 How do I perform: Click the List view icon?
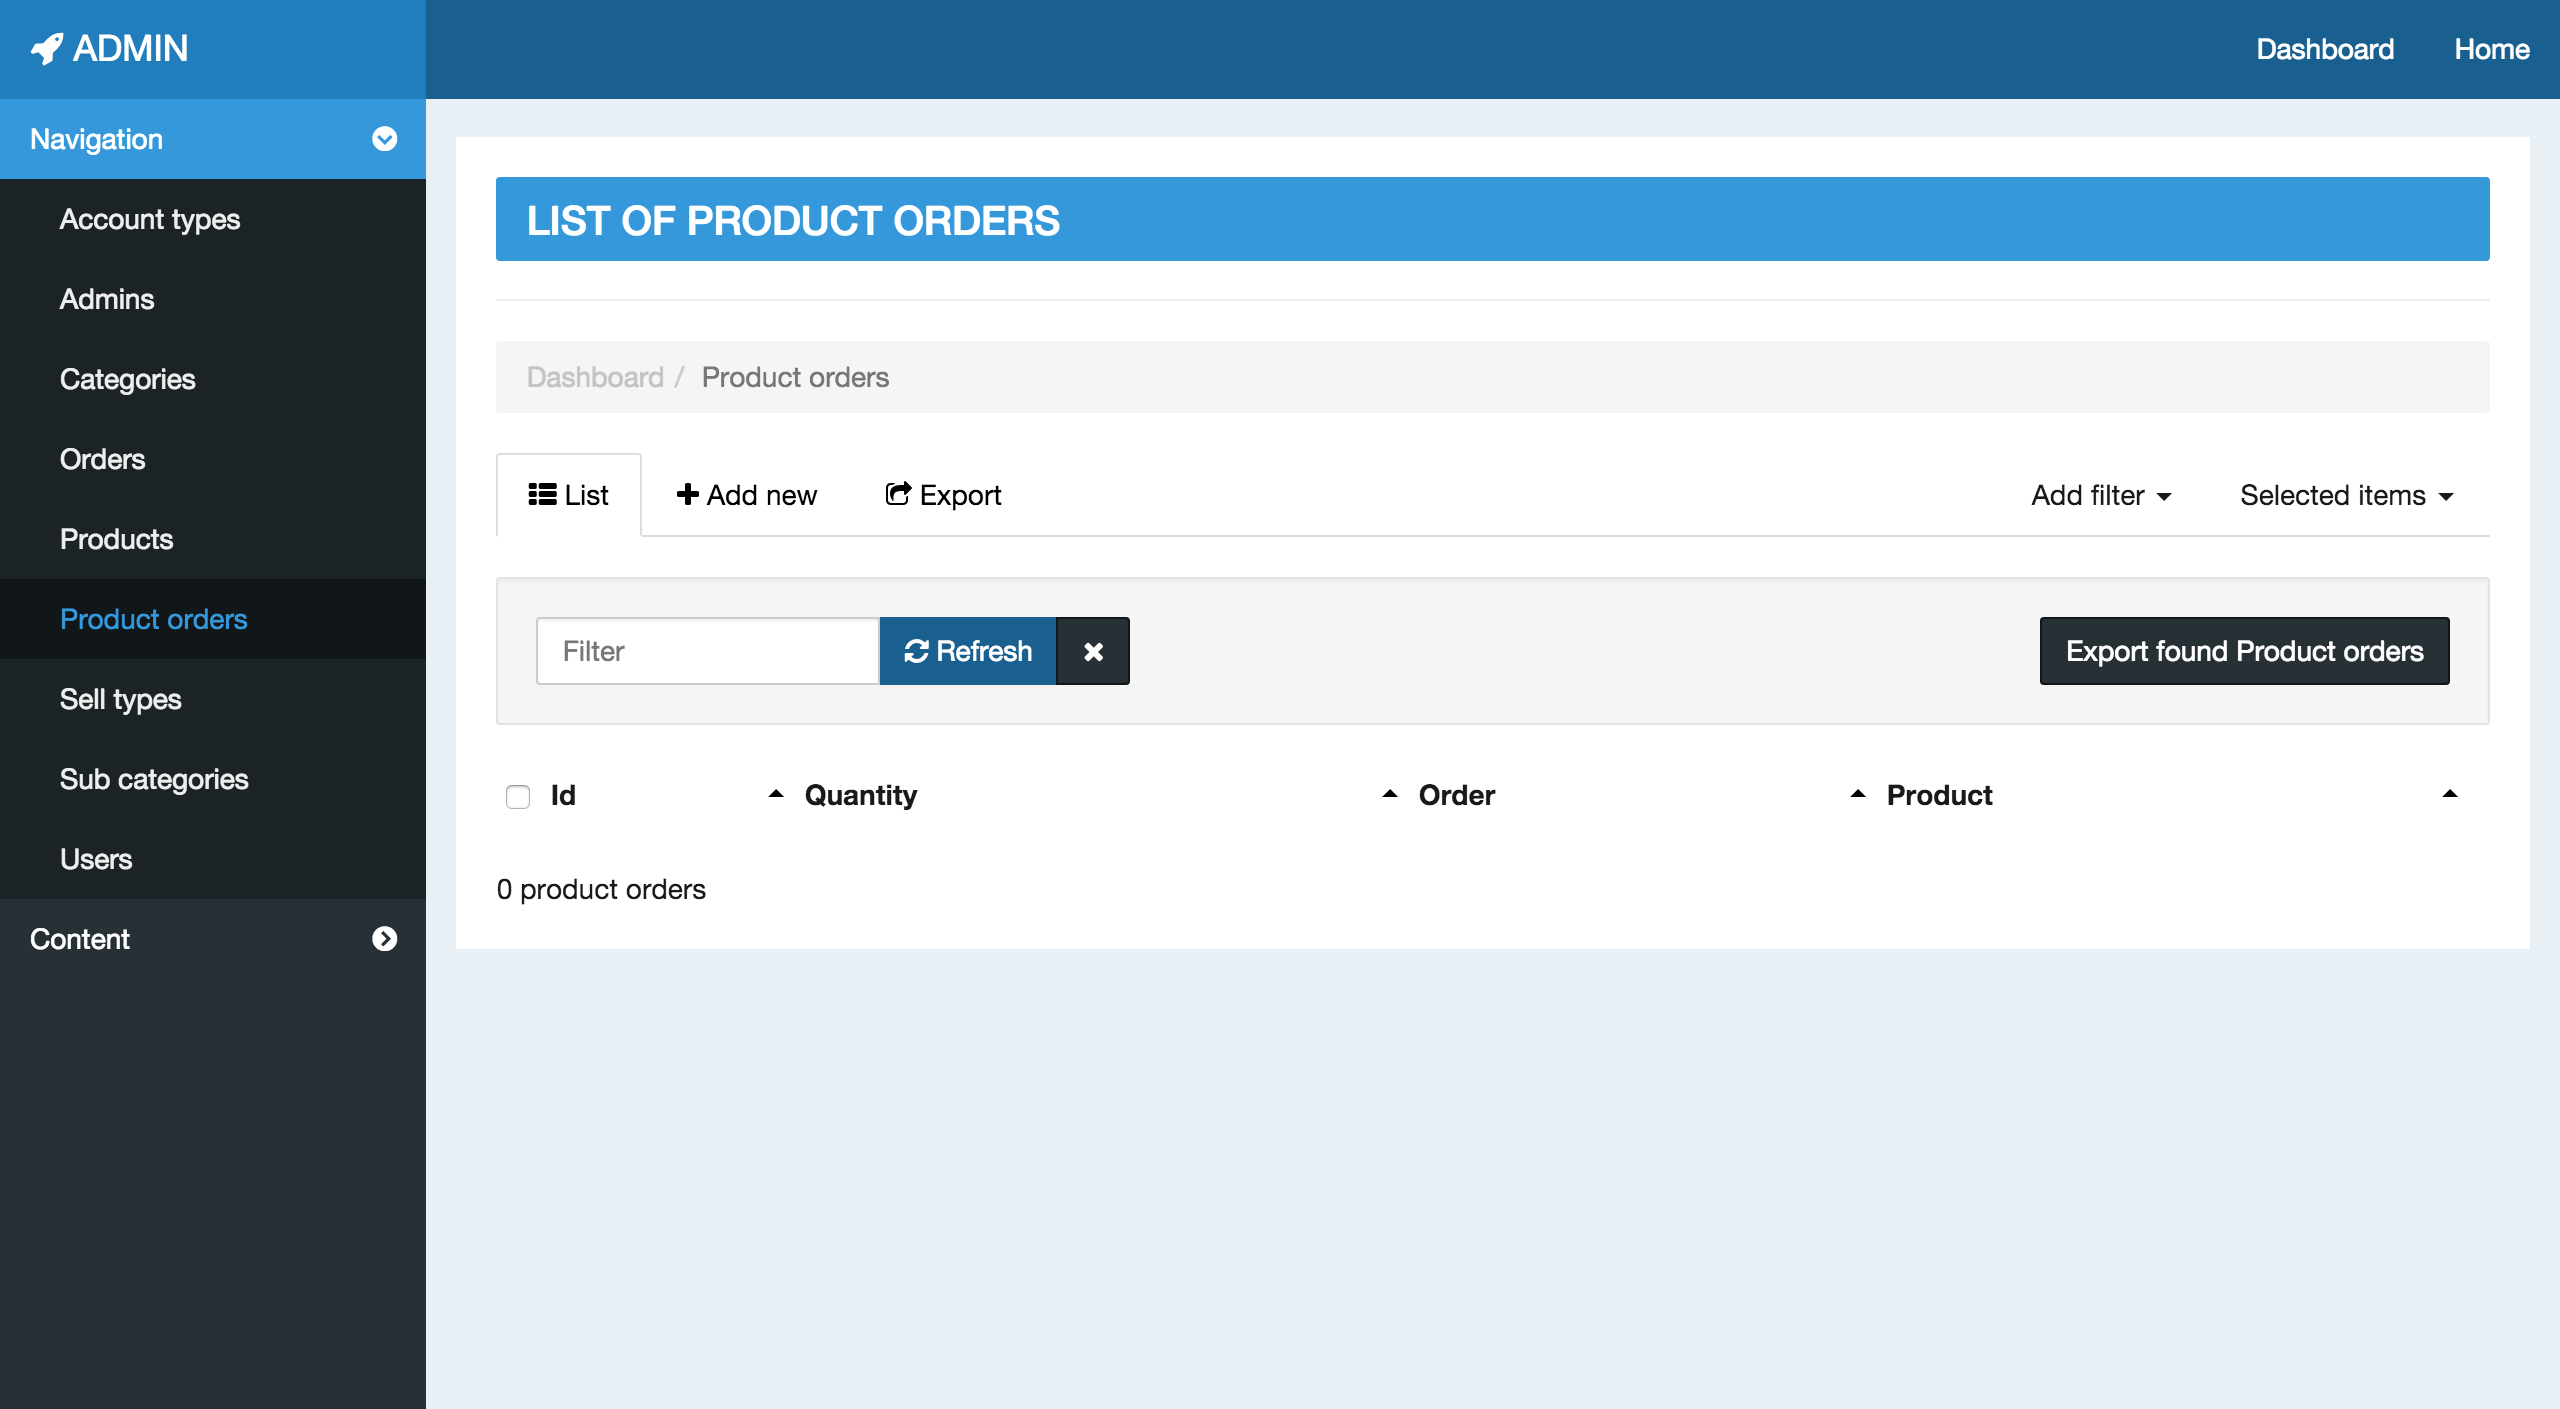point(541,495)
